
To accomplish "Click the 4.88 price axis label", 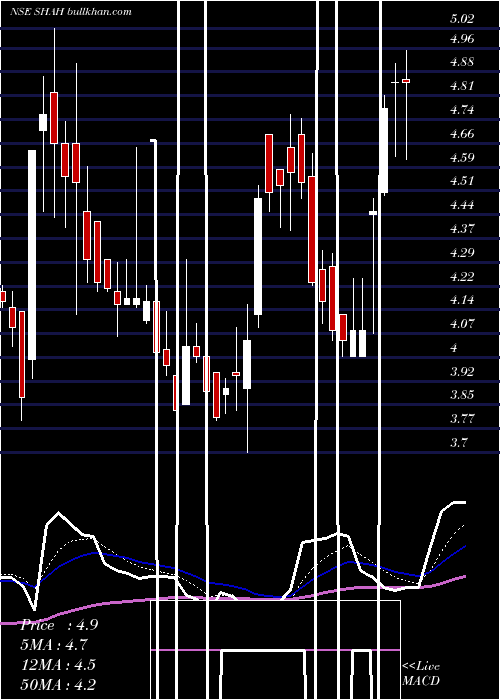I will click(462, 62).
